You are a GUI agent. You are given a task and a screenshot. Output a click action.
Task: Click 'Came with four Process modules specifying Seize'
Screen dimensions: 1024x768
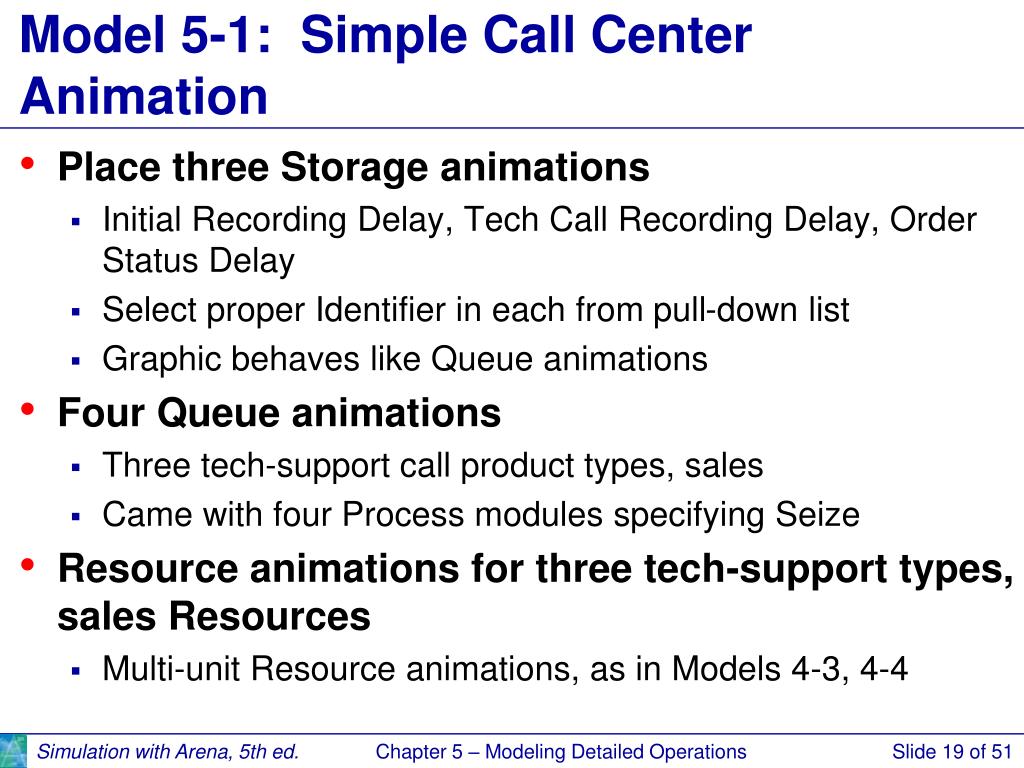point(481,515)
